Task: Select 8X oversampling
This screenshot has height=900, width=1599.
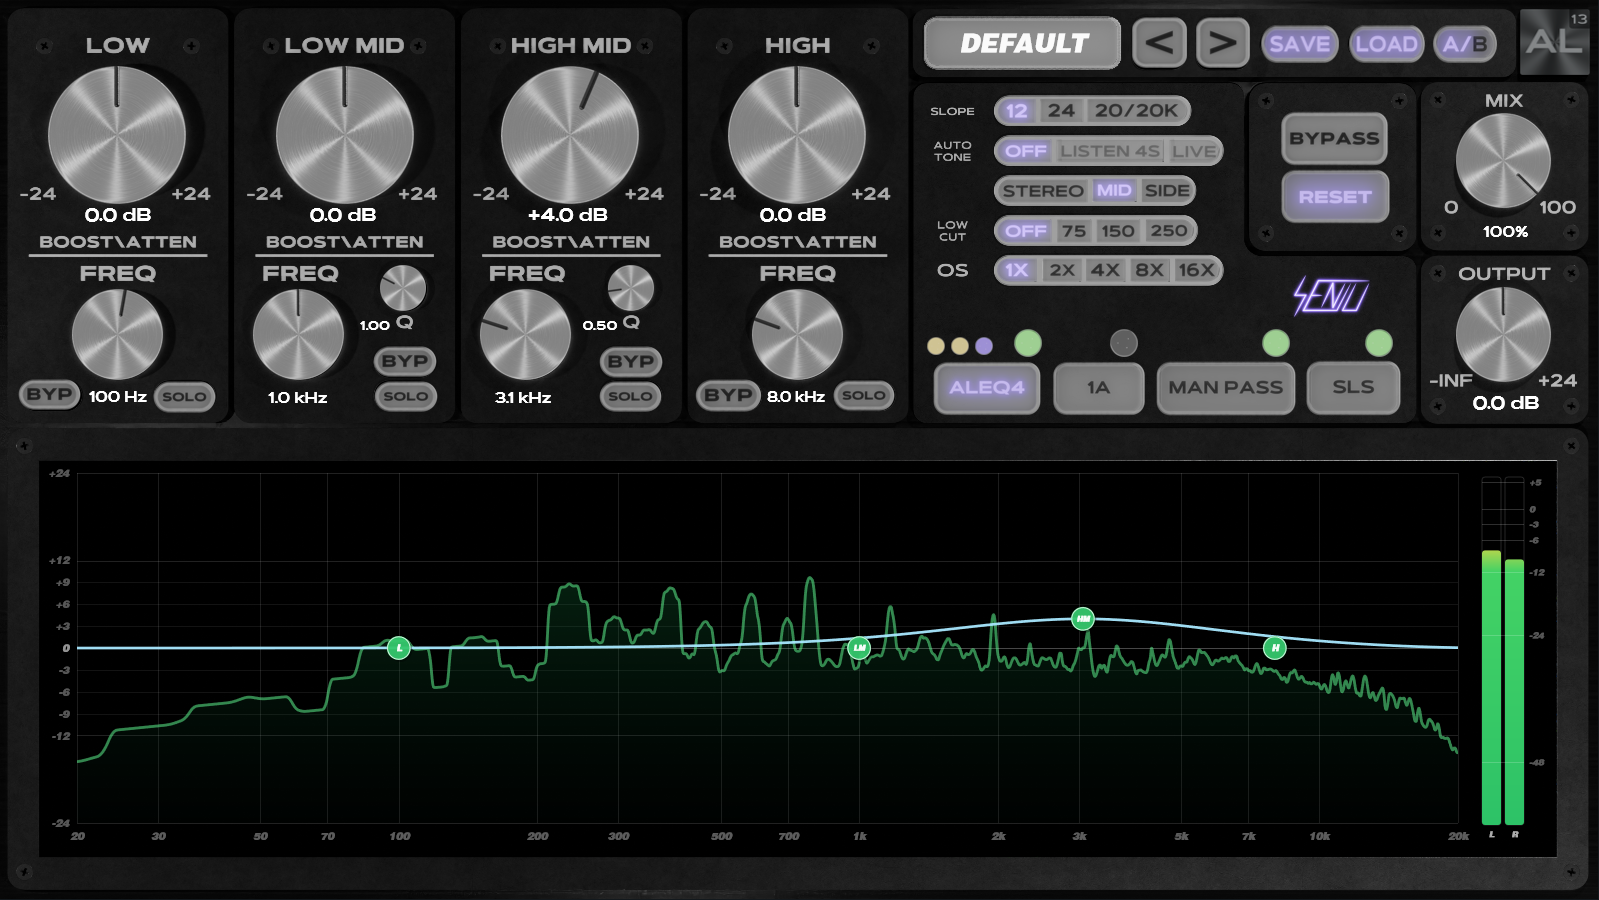Action: pos(1149,270)
